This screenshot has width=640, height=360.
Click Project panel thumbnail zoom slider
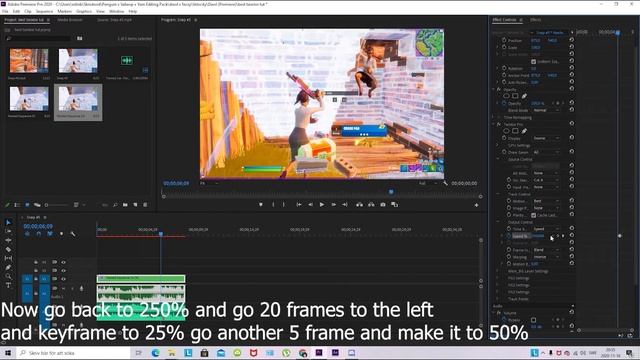[56, 205]
